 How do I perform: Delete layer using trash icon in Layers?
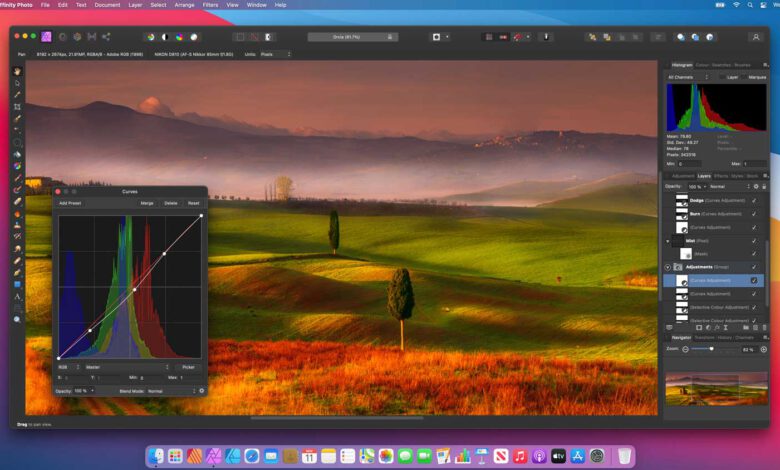pyautogui.click(x=764, y=328)
